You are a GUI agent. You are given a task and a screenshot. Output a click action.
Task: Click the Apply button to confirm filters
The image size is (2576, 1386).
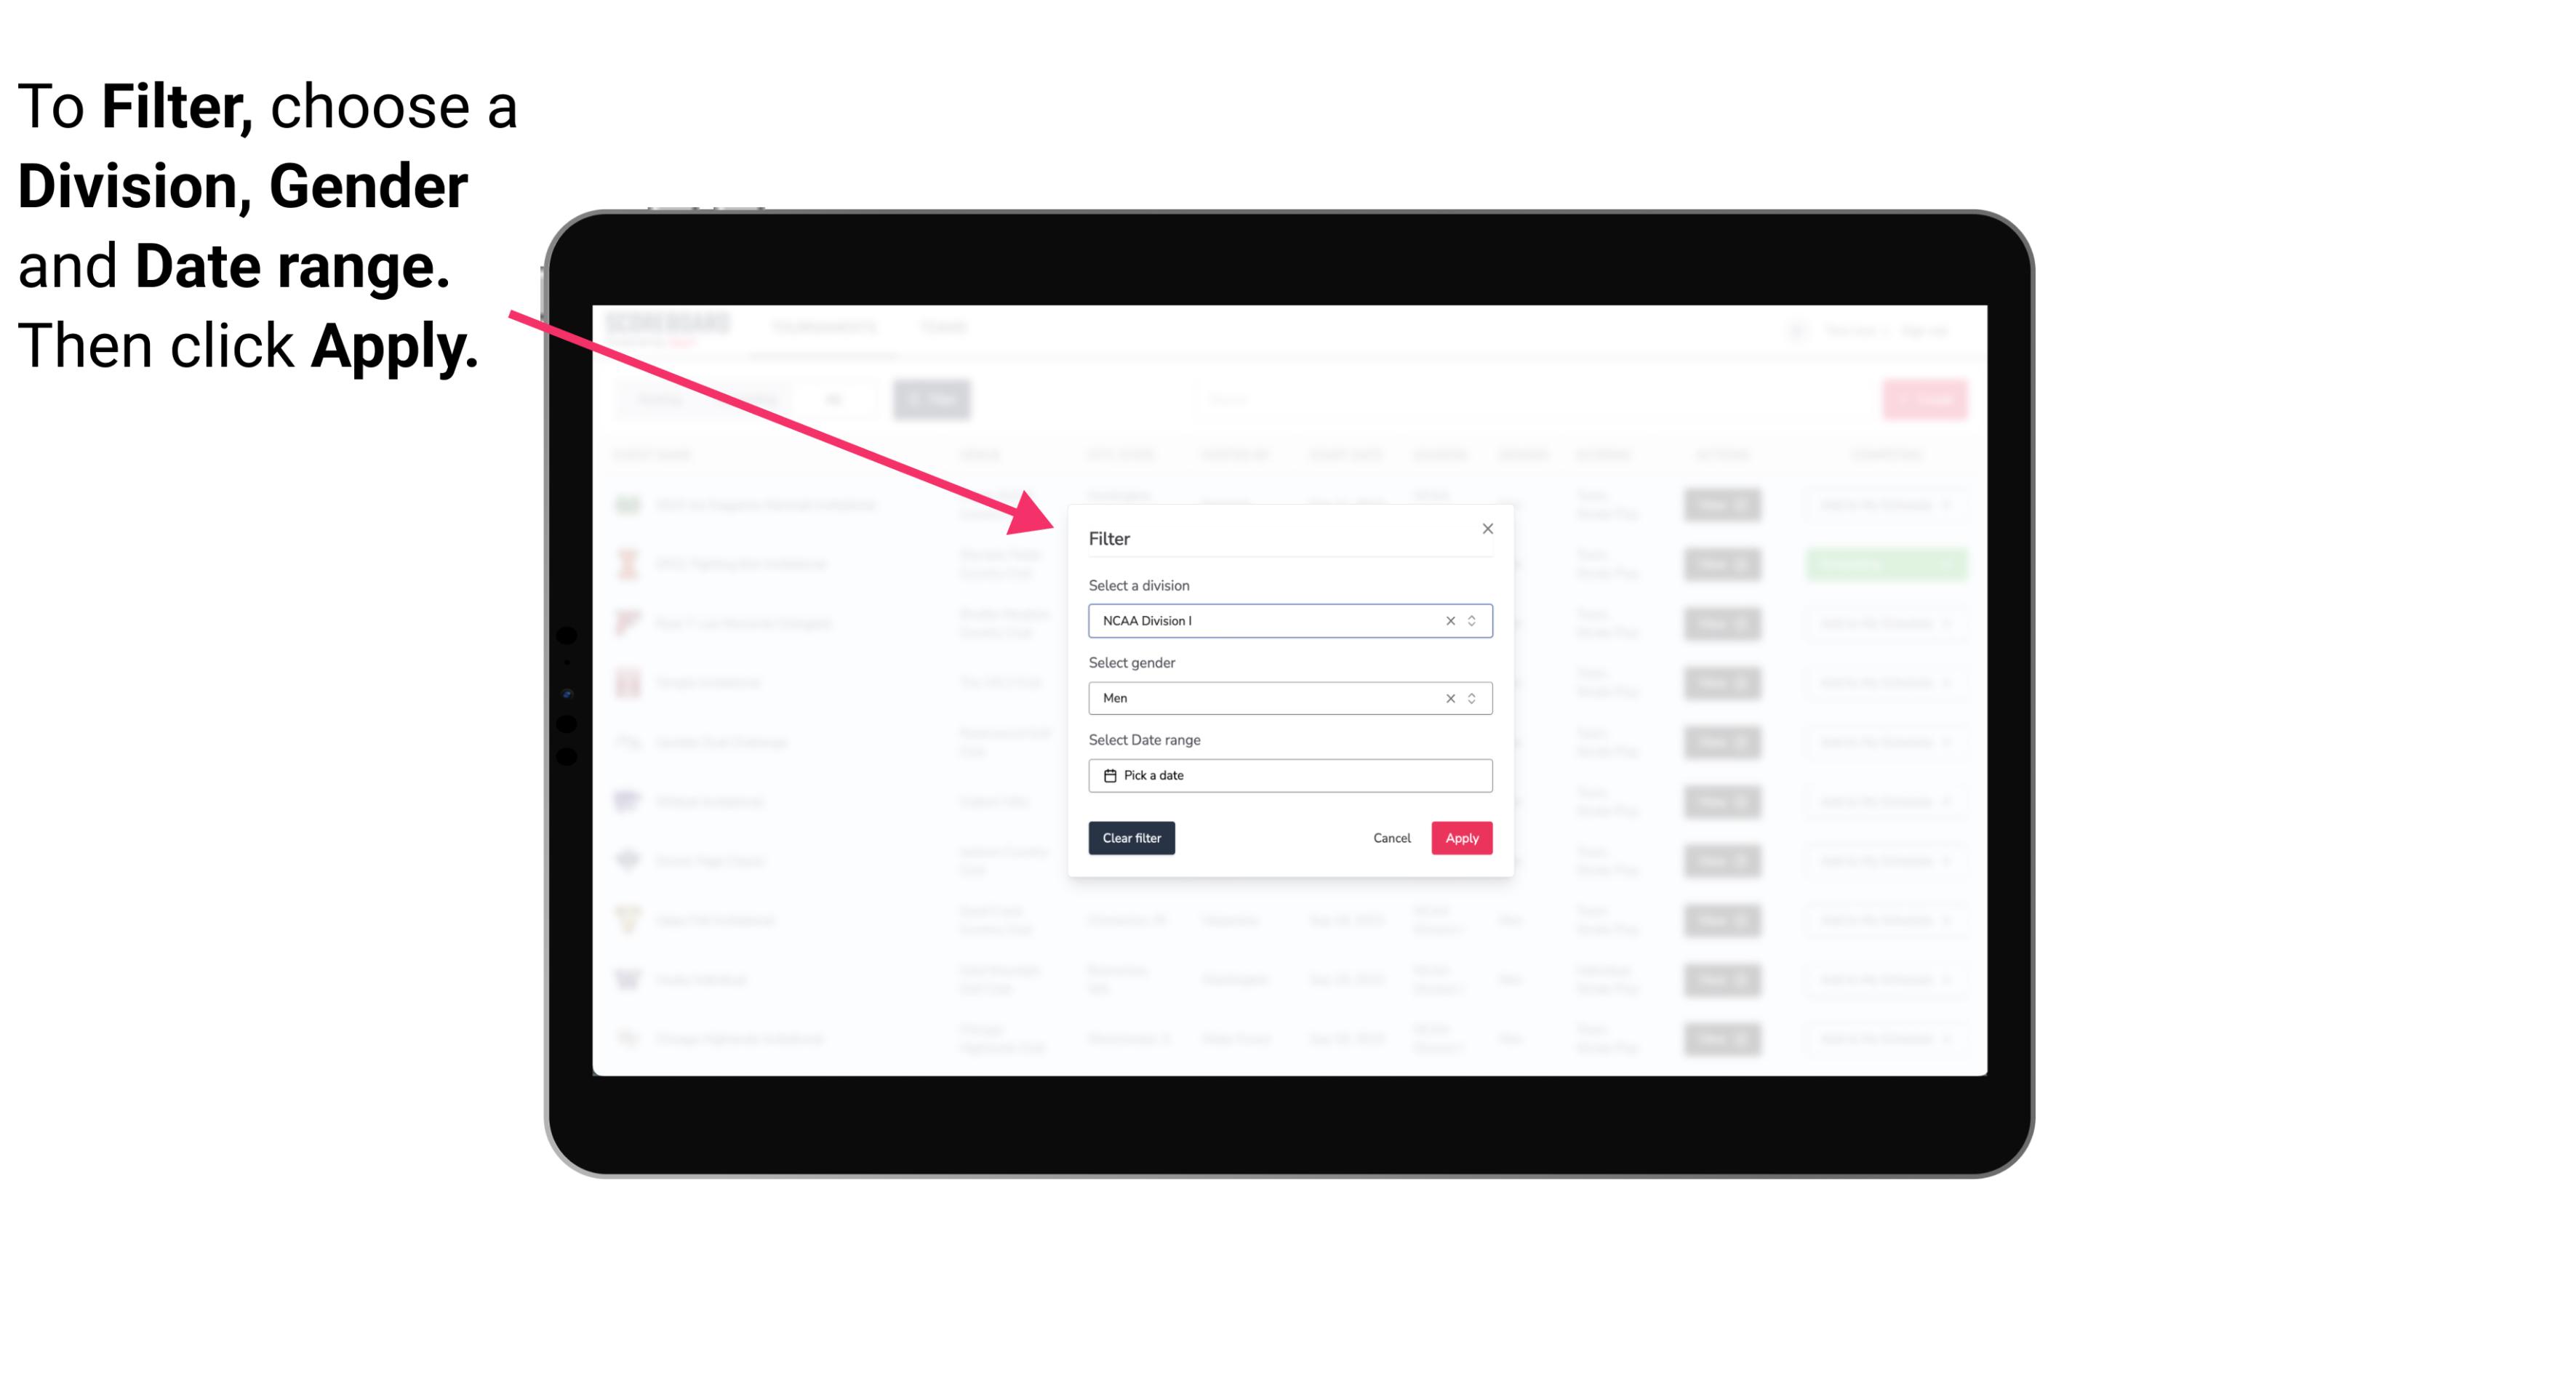tap(1461, 838)
